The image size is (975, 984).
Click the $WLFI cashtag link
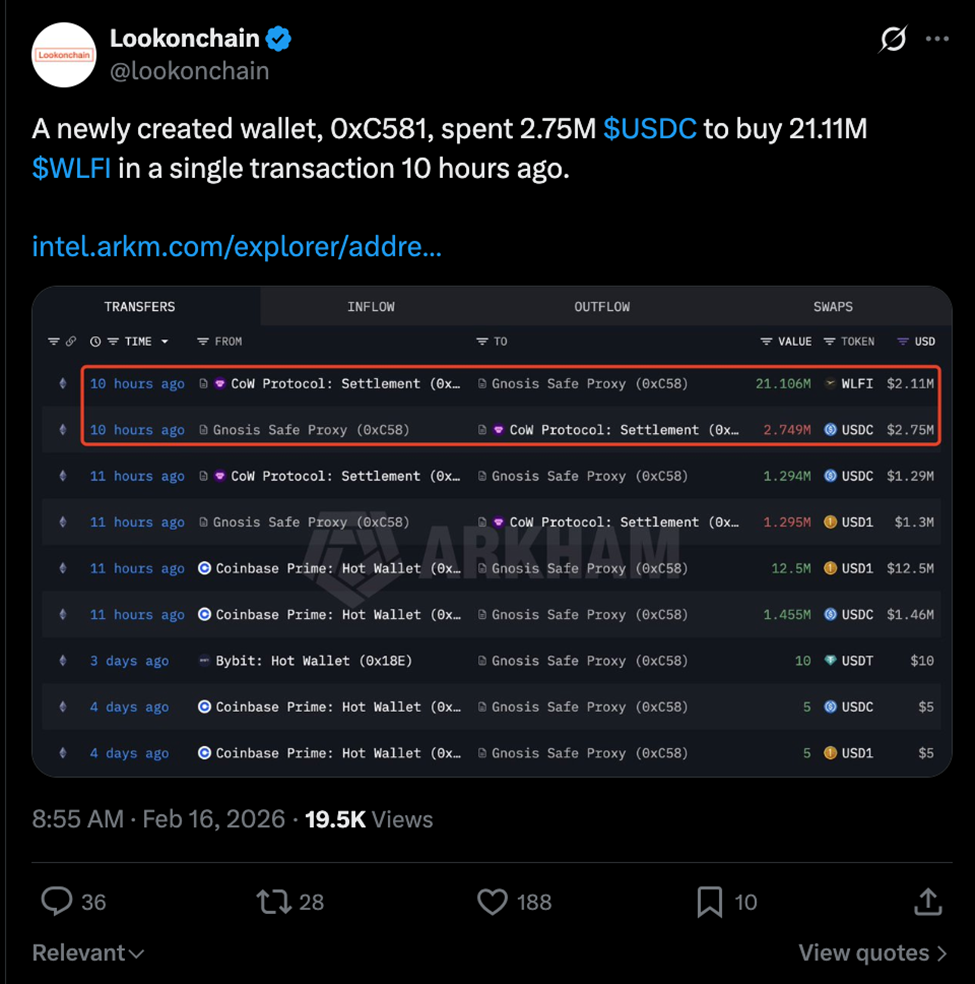pyautogui.click(x=71, y=168)
